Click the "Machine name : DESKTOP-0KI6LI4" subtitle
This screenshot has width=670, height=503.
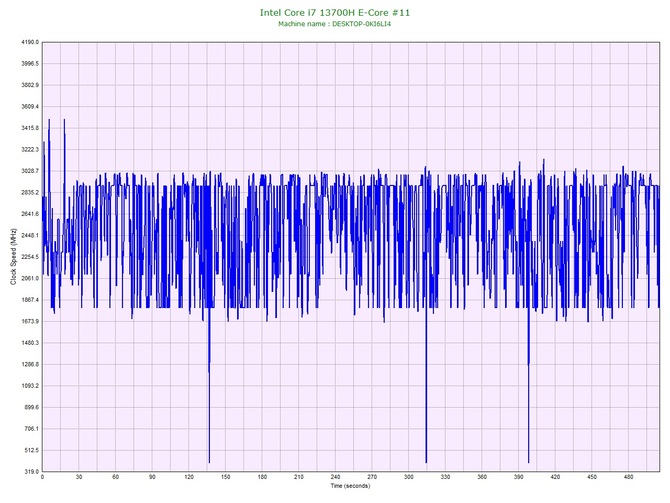coord(335,24)
